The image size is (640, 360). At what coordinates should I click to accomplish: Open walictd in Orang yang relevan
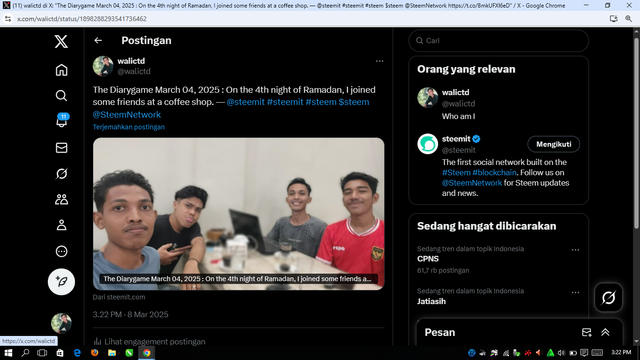[x=456, y=93]
